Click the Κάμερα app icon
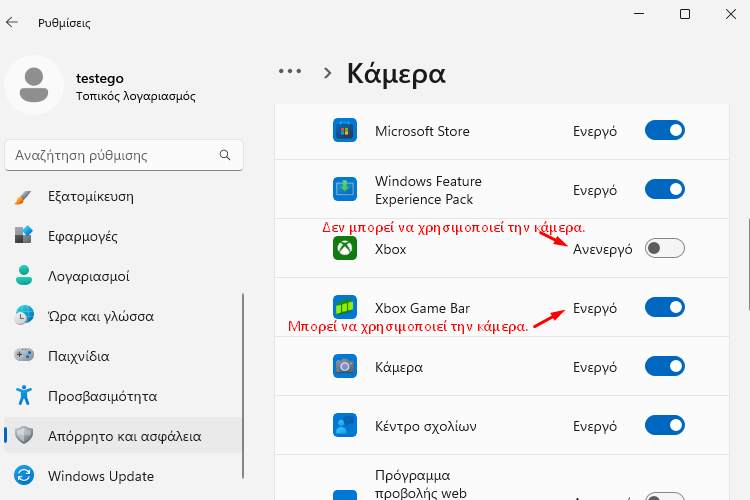Image resolution: width=750 pixels, height=500 pixels. 345,367
